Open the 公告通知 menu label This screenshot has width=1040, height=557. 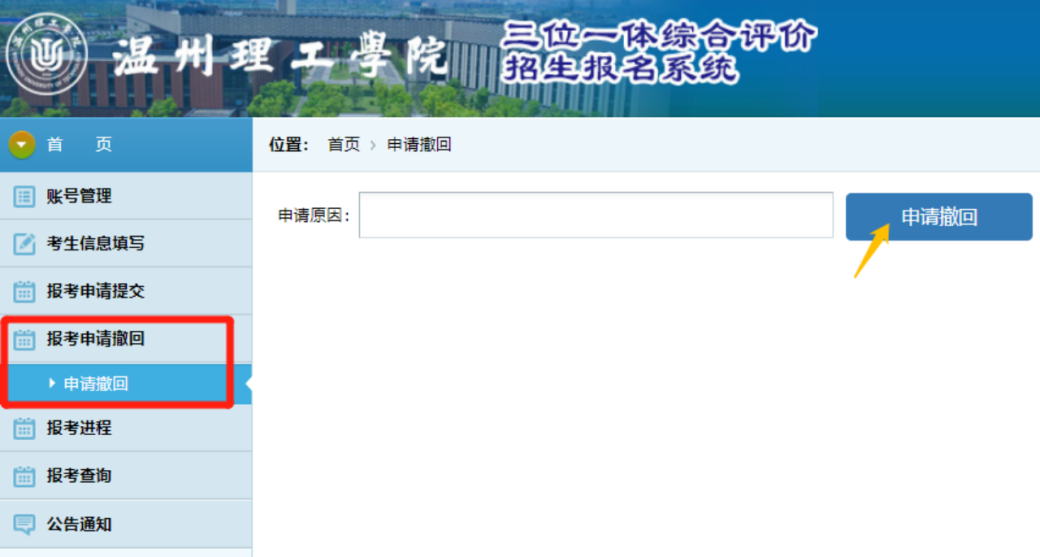pos(79,524)
